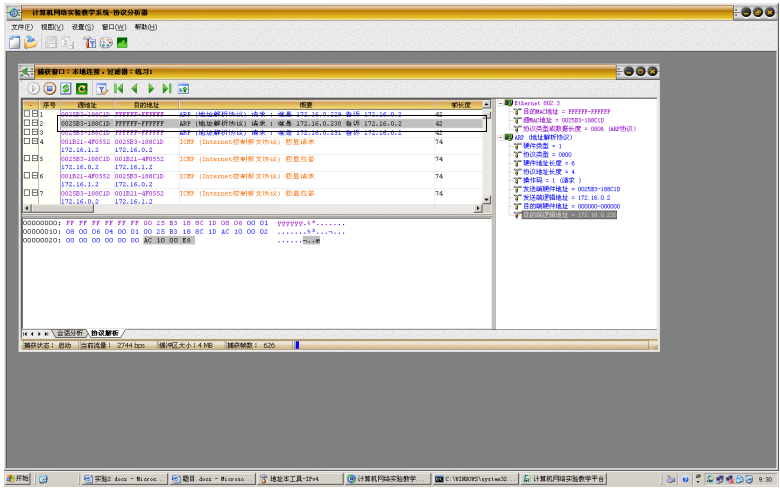Stop capture with the orange stop button
This screenshot has width=780, height=489.
[x=49, y=89]
